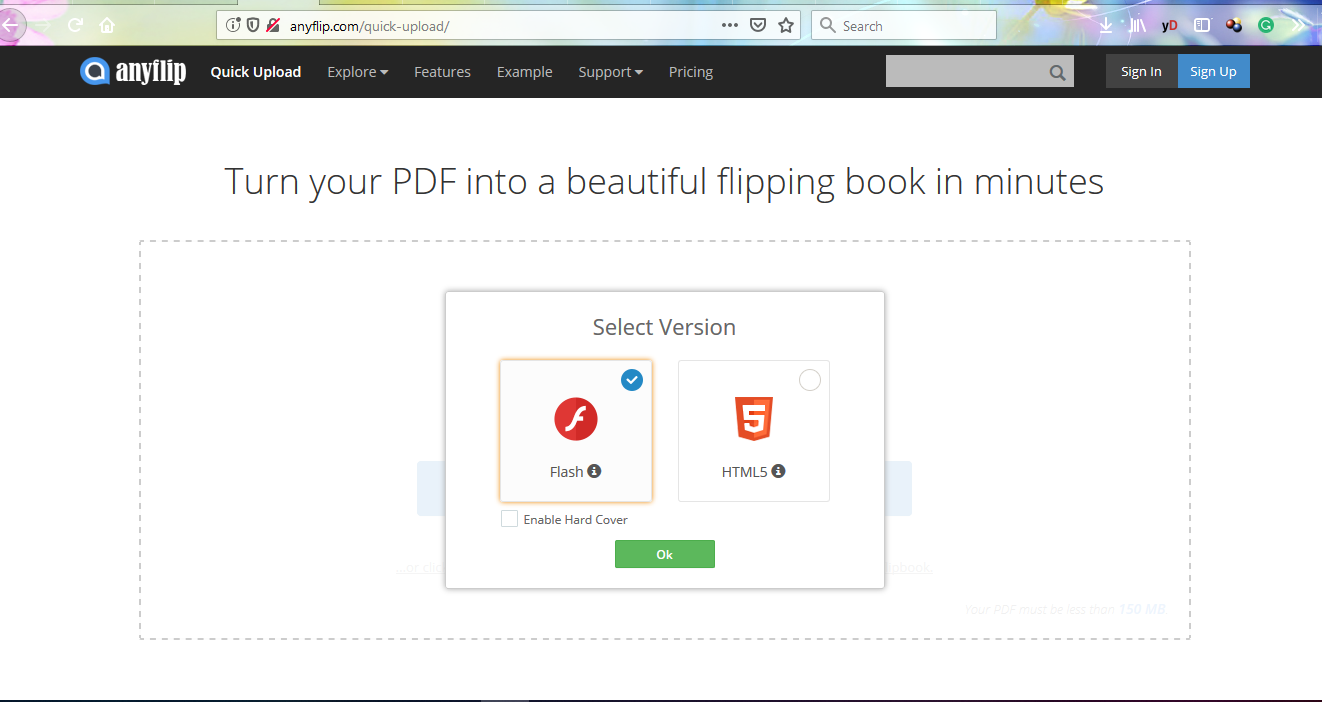The width and height of the screenshot is (1322, 702).
Task: Click the Flash info icon
Action: point(594,471)
